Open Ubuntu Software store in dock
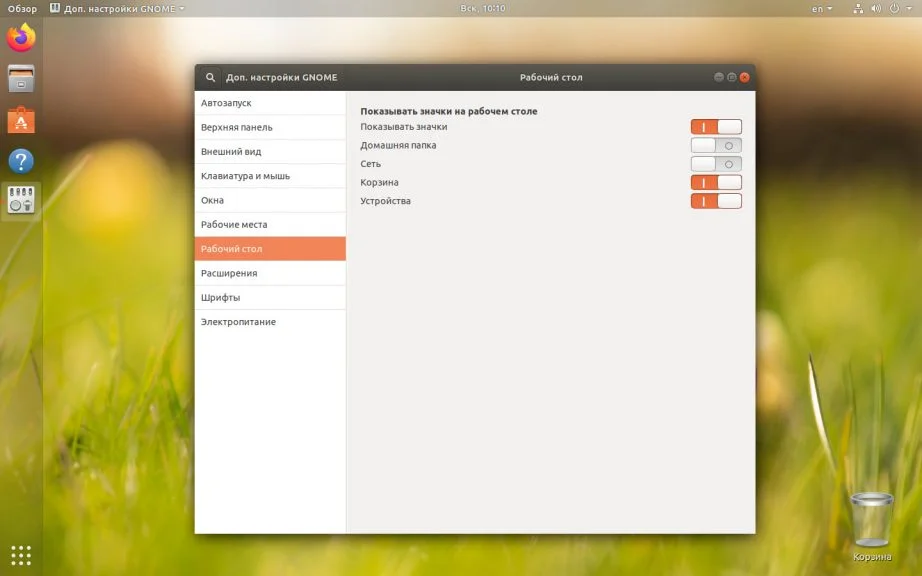The image size is (922, 576). 21,120
